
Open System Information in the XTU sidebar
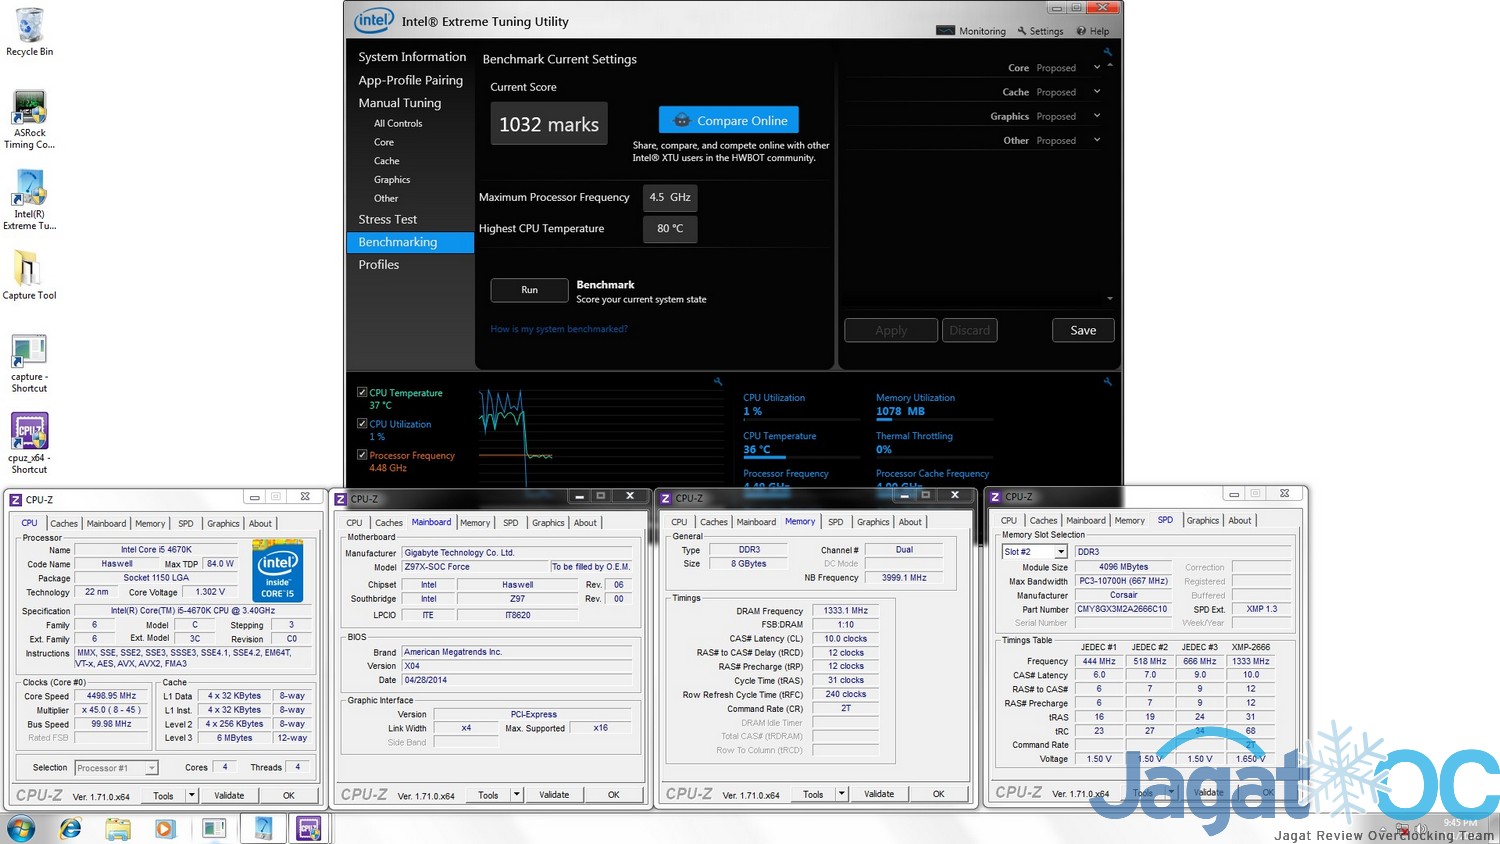tap(412, 57)
